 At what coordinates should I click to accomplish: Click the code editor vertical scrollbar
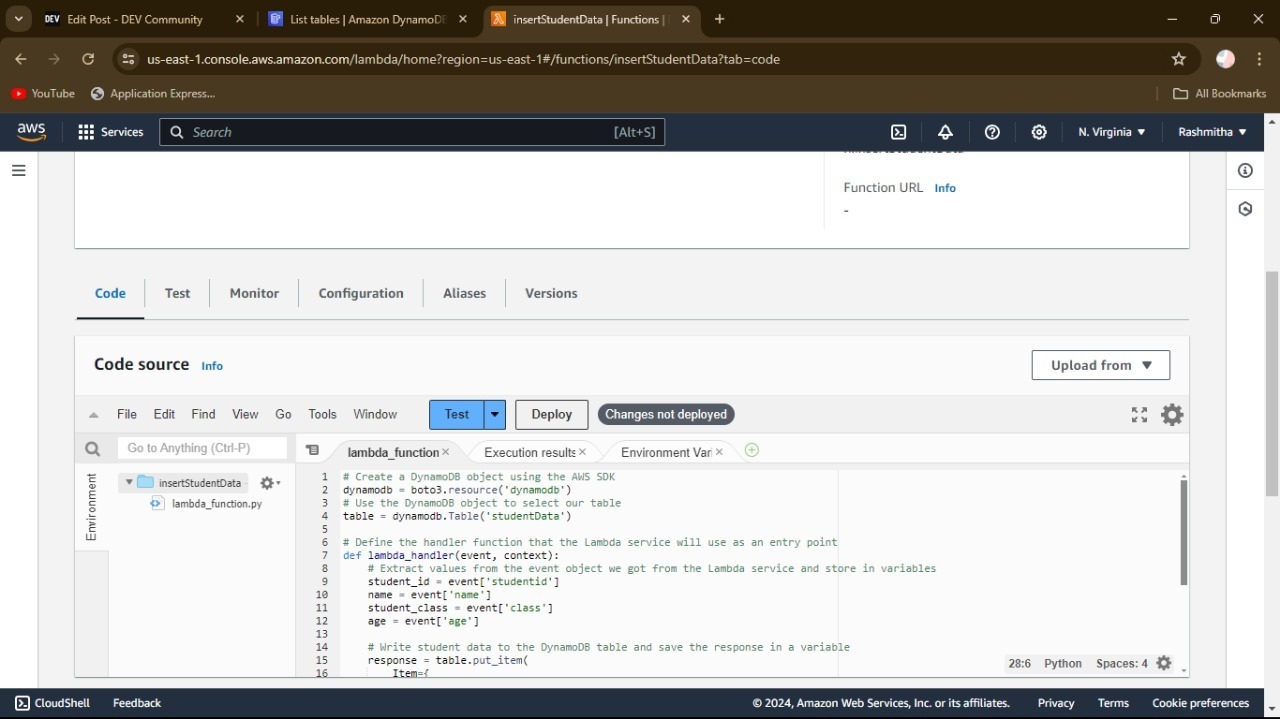coord(1183,531)
